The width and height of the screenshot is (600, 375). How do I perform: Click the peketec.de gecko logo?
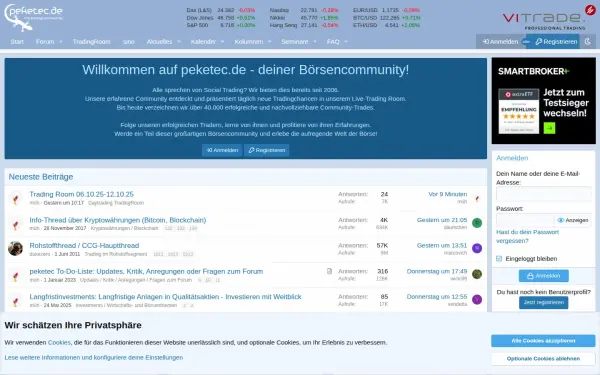coord(33,17)
